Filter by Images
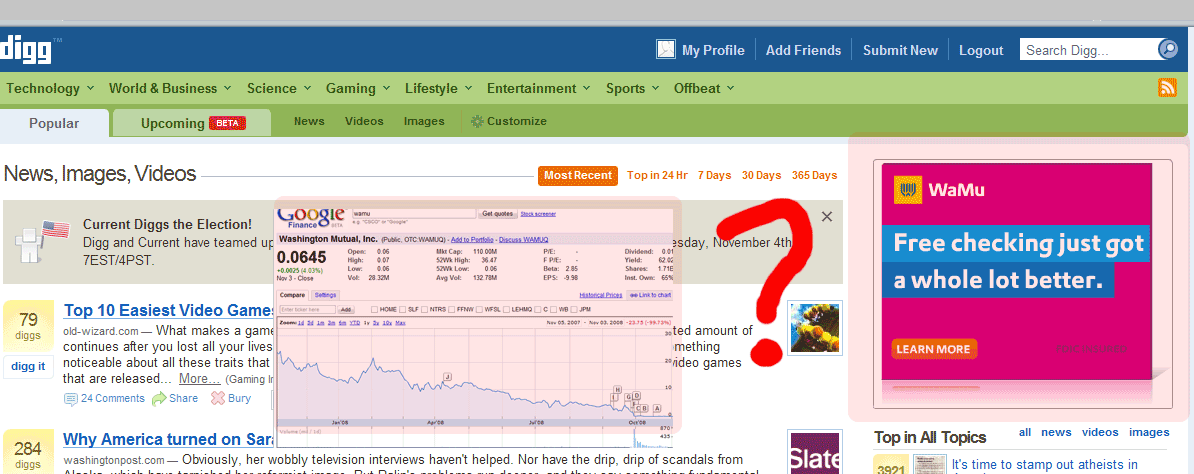Viewport: 1194px width, 474px height. [x=424, y=121]
